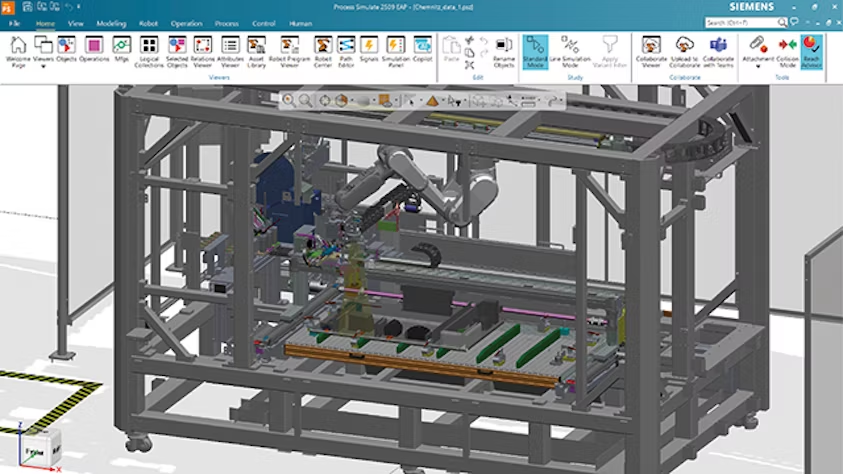Launch the Robot Program Viewer
843x474 pixels.
[290, 50]
